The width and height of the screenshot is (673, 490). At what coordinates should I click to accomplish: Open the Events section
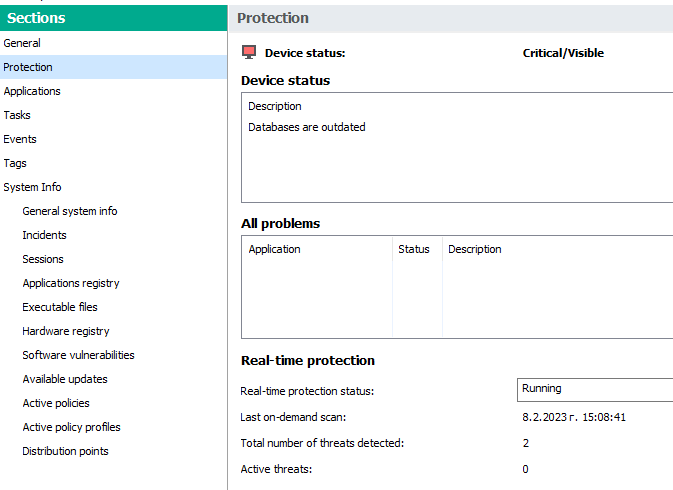pyautogui.click(x=20, y=139)
